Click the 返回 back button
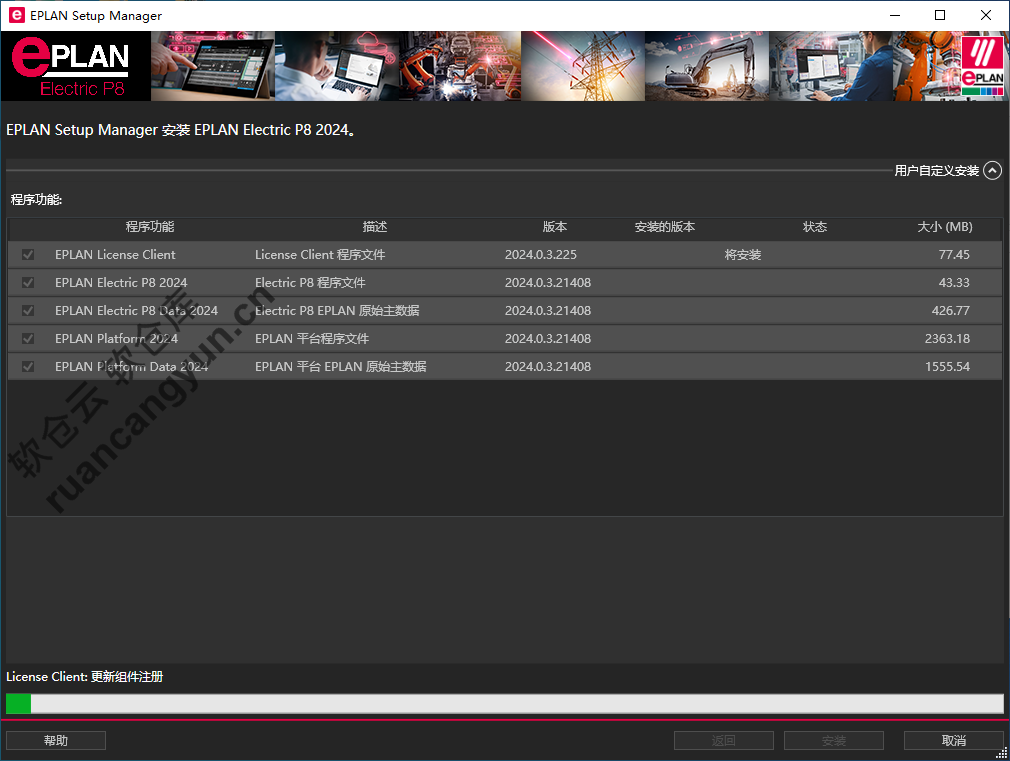The height and width of the screenshot is (761, 1010). (723, 741)
